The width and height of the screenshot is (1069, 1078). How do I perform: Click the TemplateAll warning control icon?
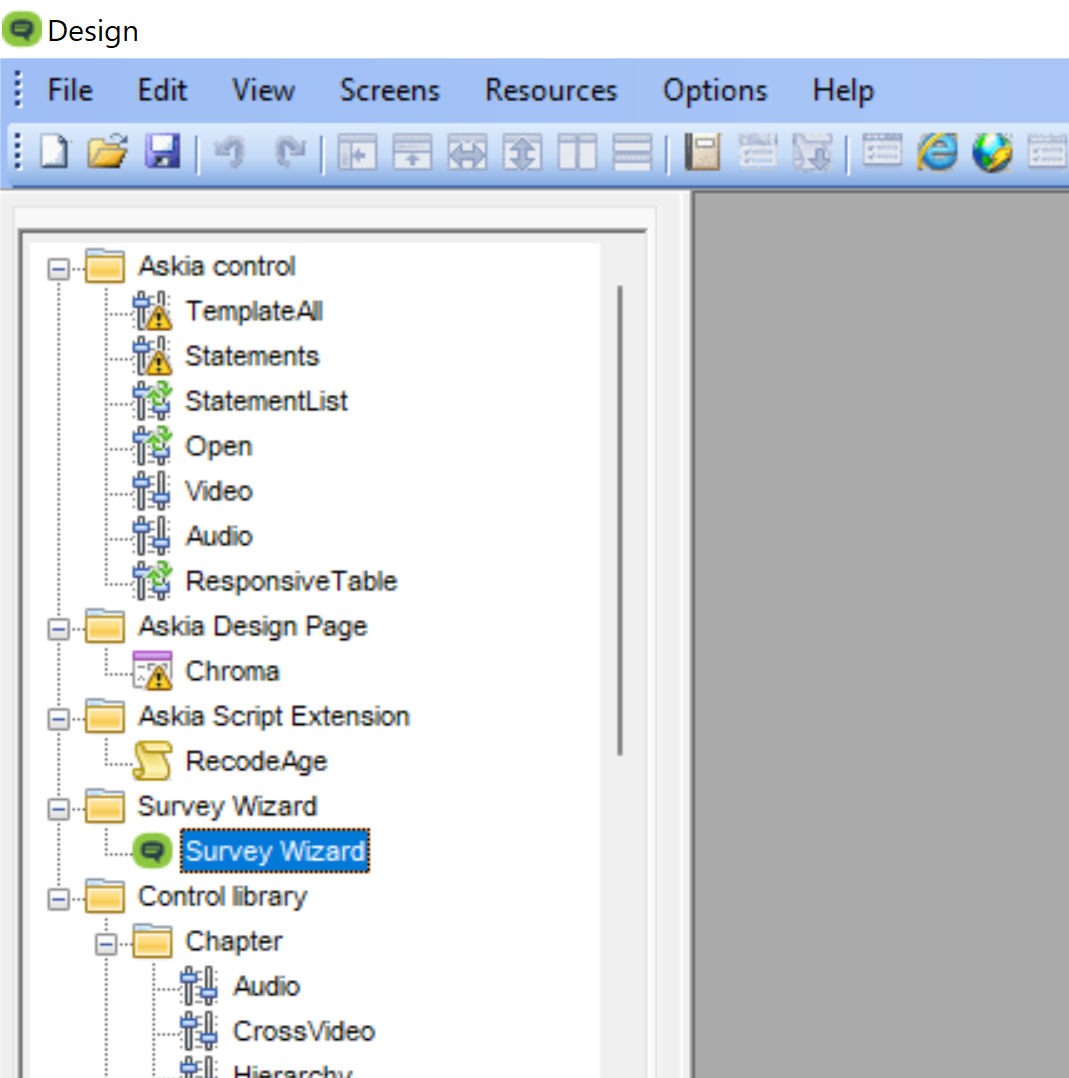coord(152,311)
